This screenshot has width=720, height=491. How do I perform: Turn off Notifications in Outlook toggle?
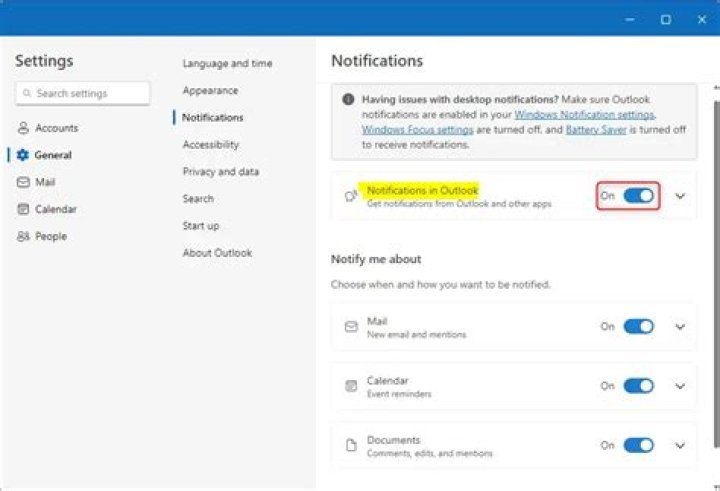(638, 196)
